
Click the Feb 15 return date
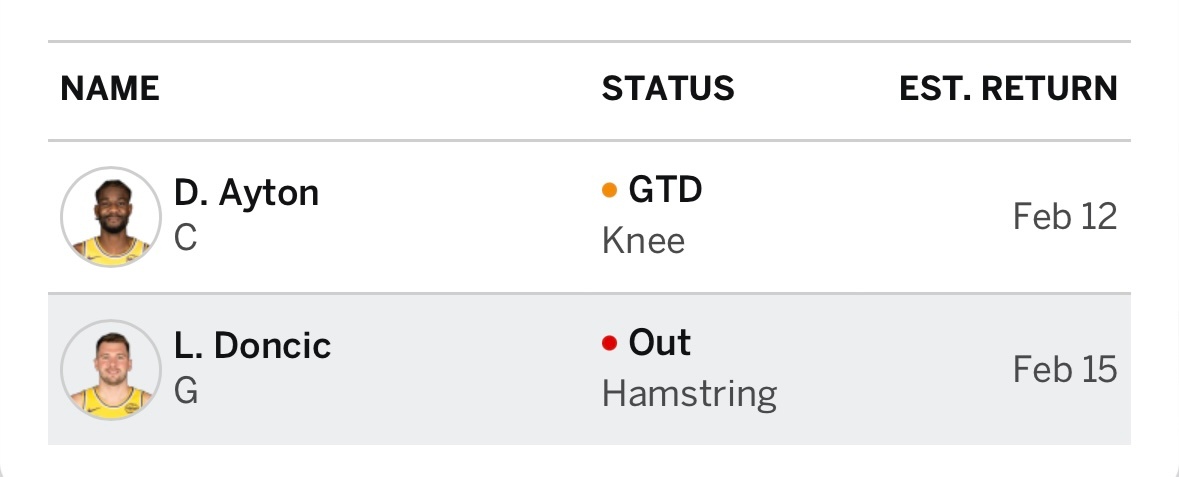point(1064,370)
